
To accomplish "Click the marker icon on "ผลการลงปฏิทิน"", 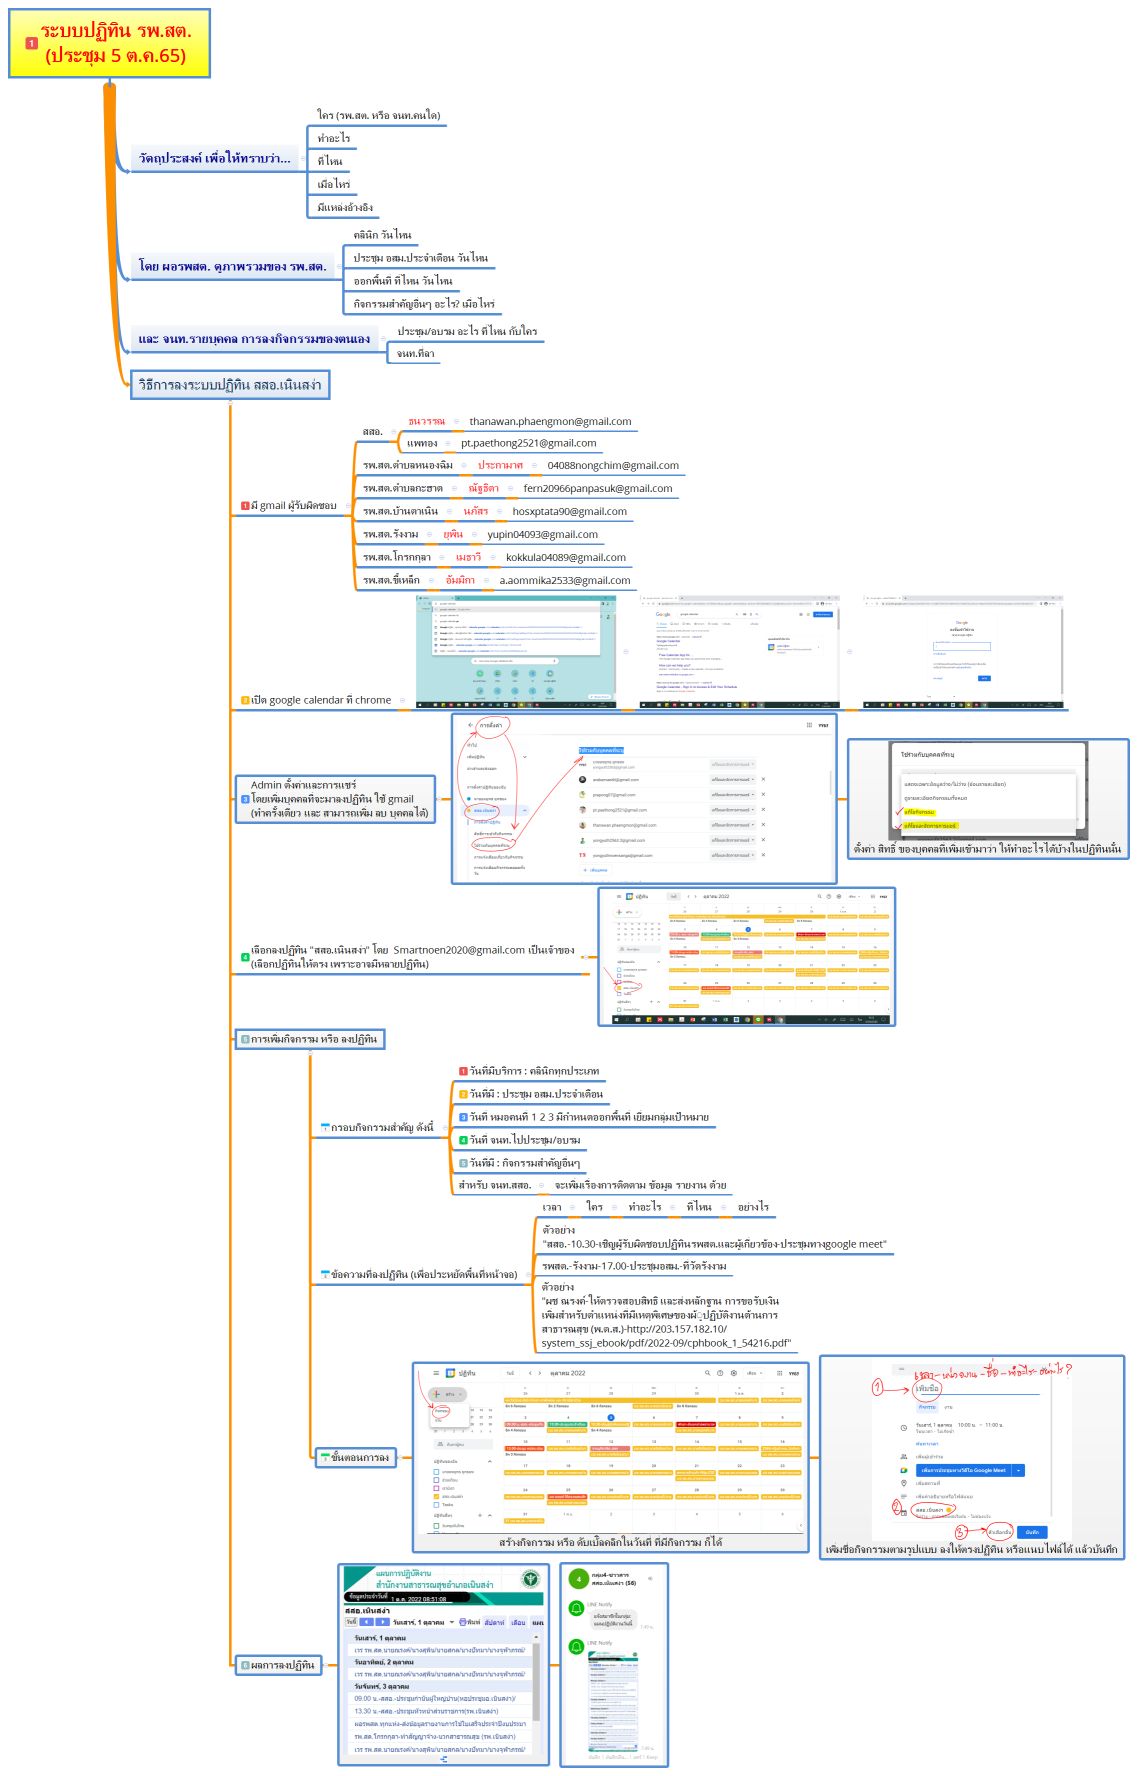I will [x=245, y=1665].
